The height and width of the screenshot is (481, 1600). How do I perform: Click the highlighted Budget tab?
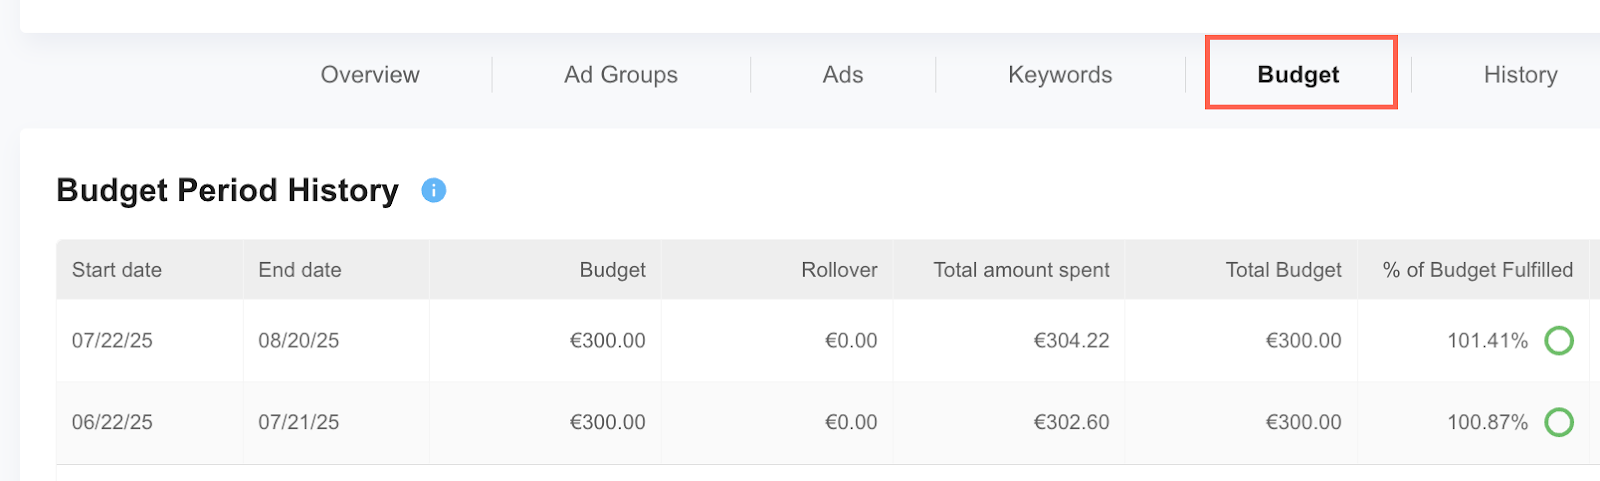pos(1298,75)
